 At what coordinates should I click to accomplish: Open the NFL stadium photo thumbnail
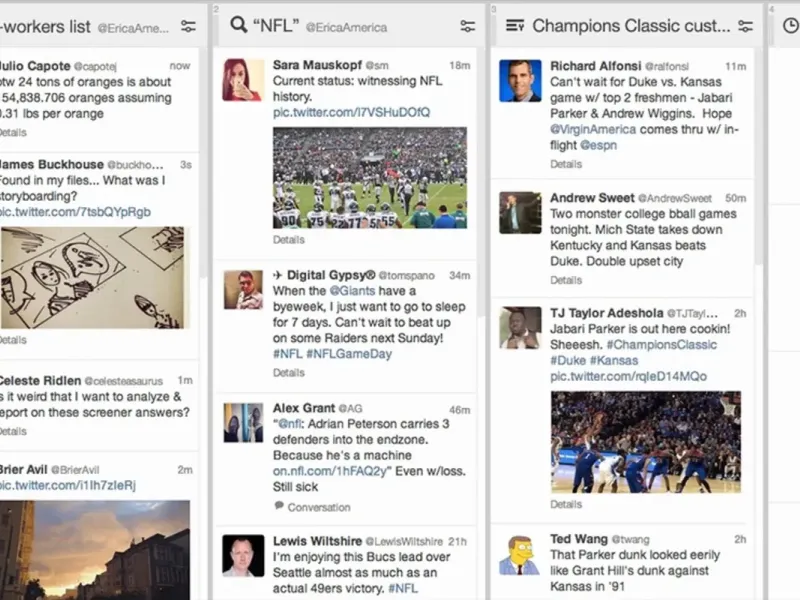coord(369,177)
